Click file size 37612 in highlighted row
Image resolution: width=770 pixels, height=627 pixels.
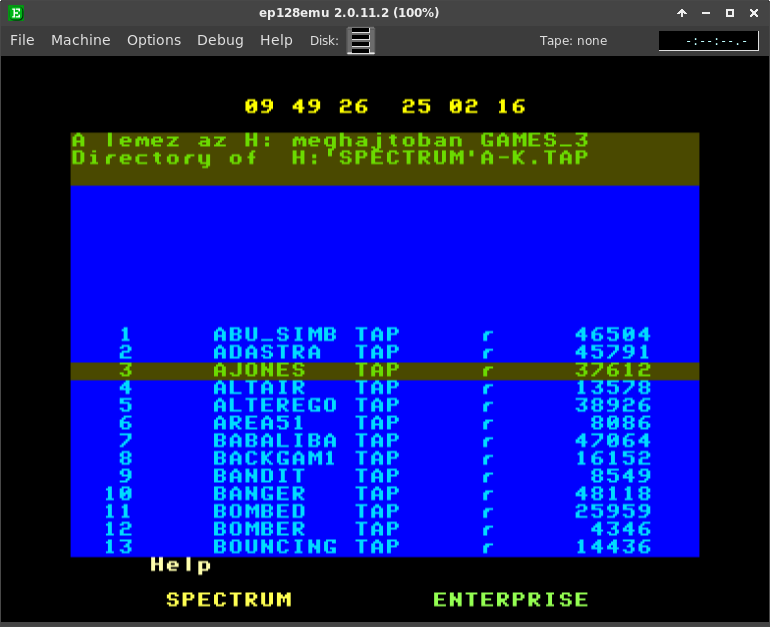pyautogui.click(x=613, y=371)
